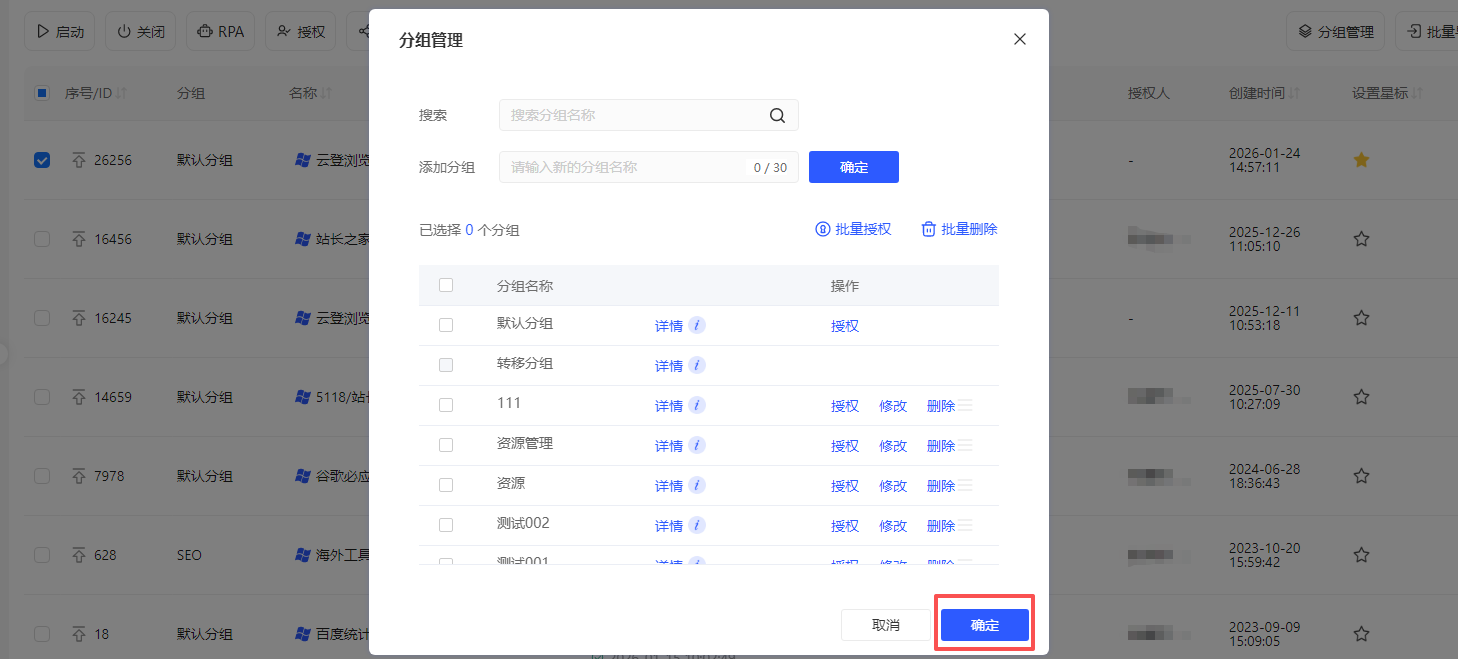The image size is (1458, 659).
Task: Unstar the favorited row 26256
Action: coord(1361,159)
